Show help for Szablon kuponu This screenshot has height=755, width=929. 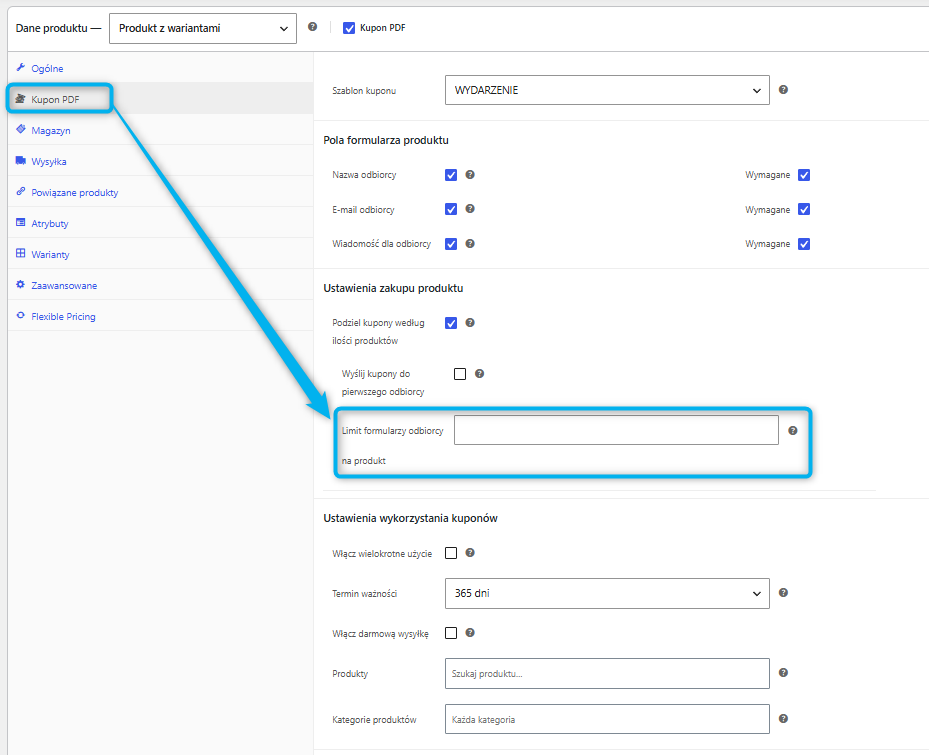coord(783,89)
